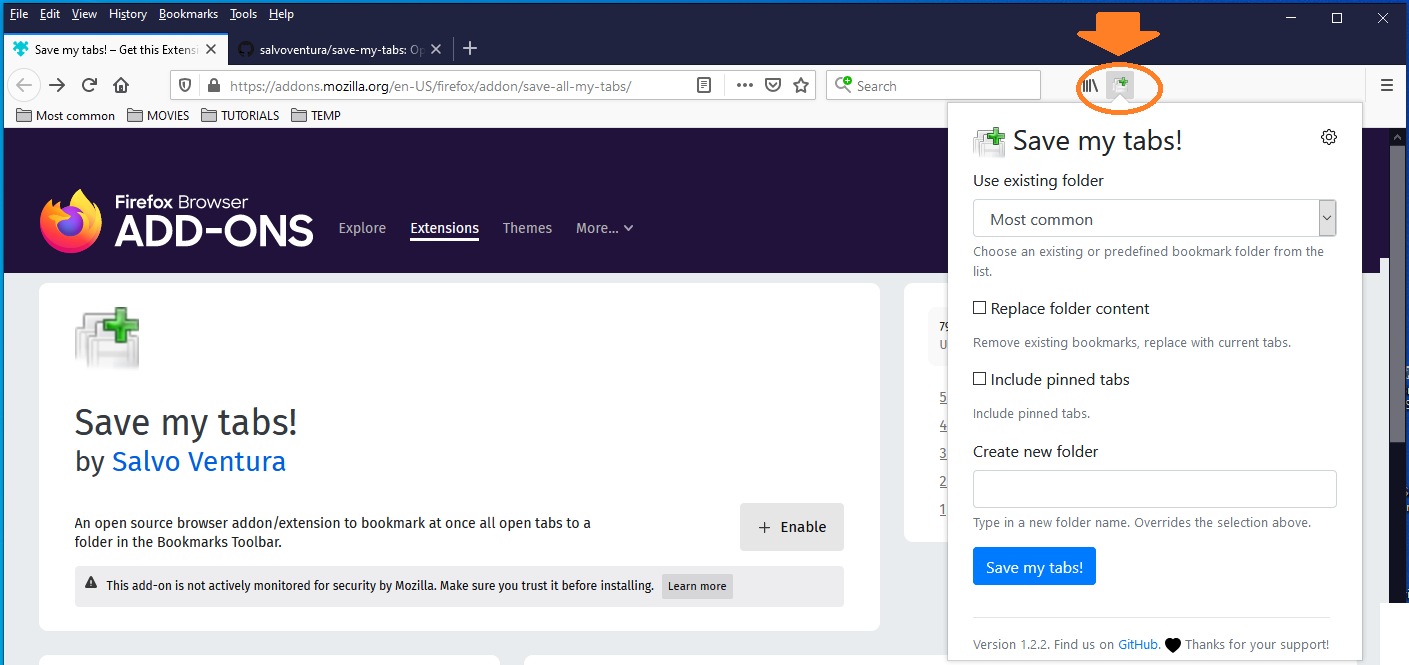
Task: Click the Save to Pocket icon
Action: tap(773, 85)
